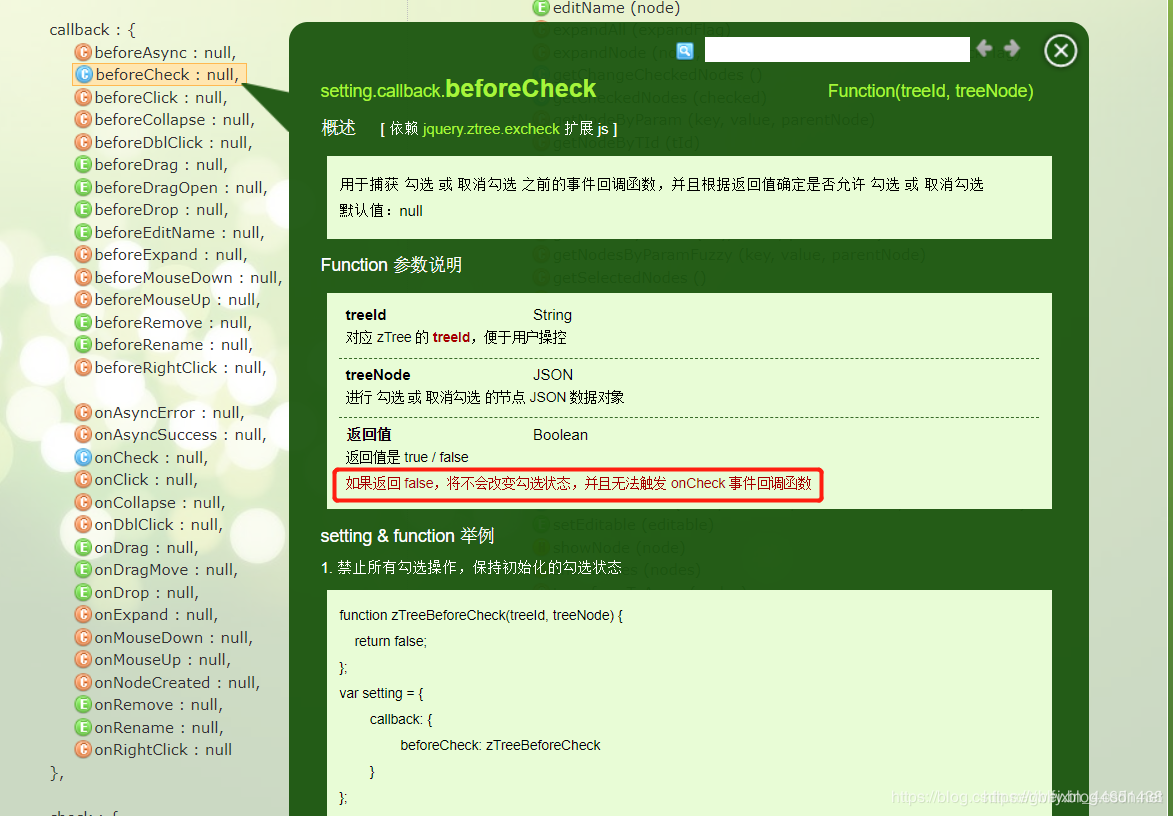1173x816 pixels.
Task: Click the E icon beside beforeDrop
Action: click(83, 209)
